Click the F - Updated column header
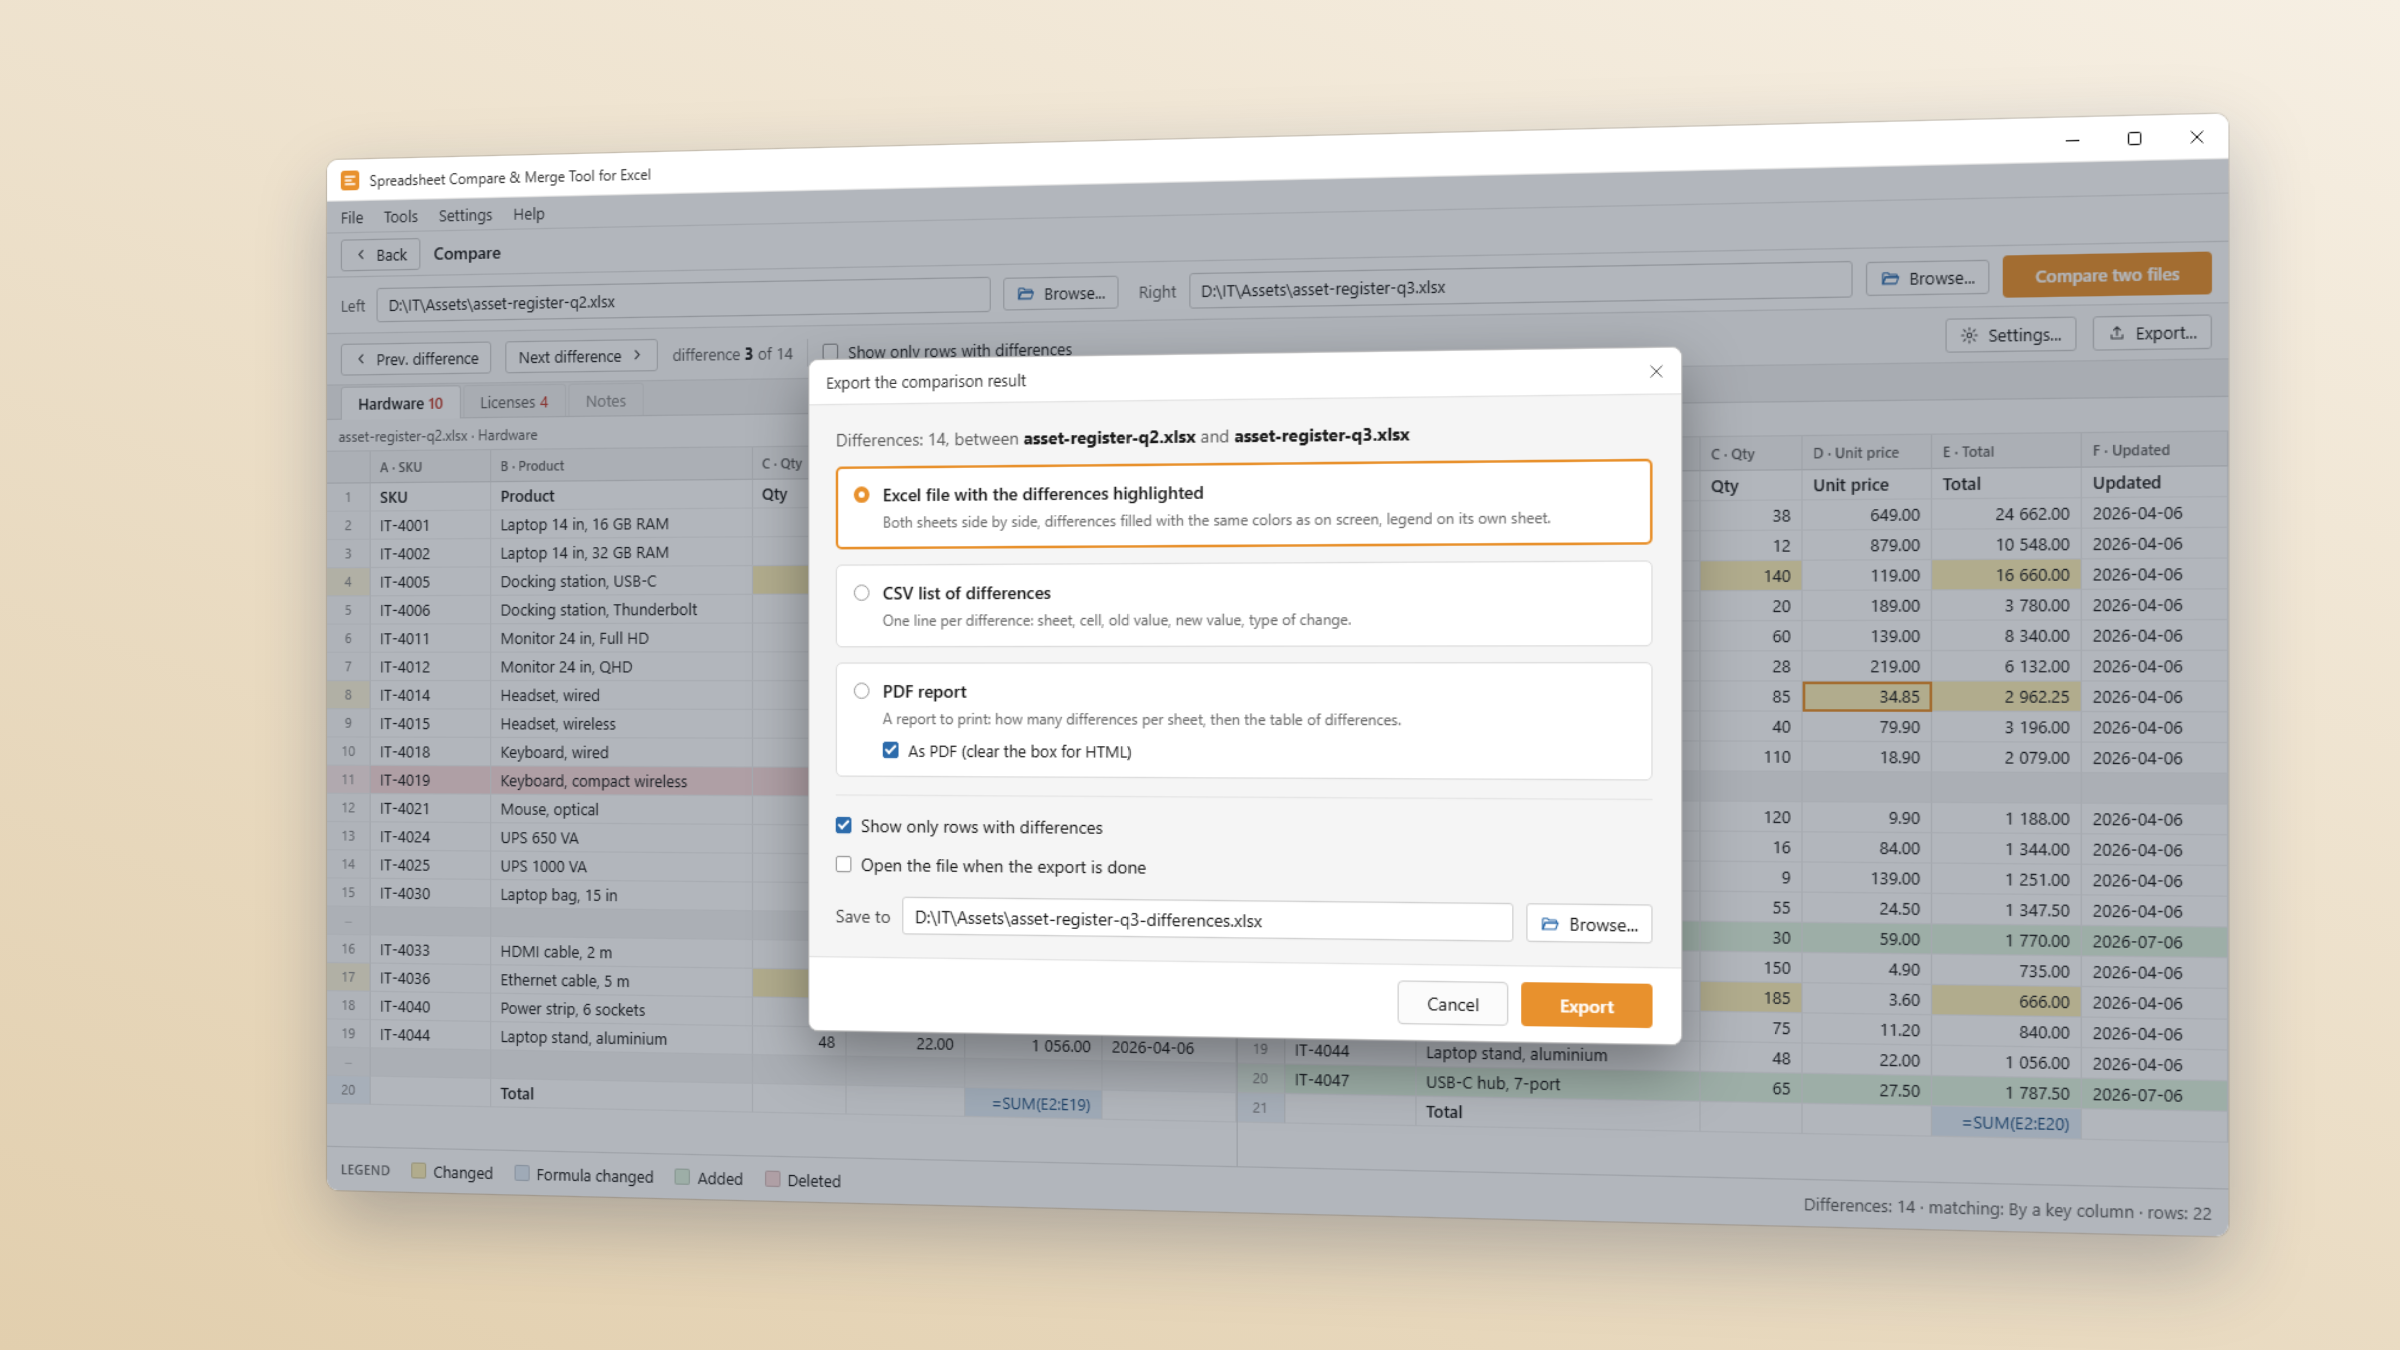 (2154, 450)
